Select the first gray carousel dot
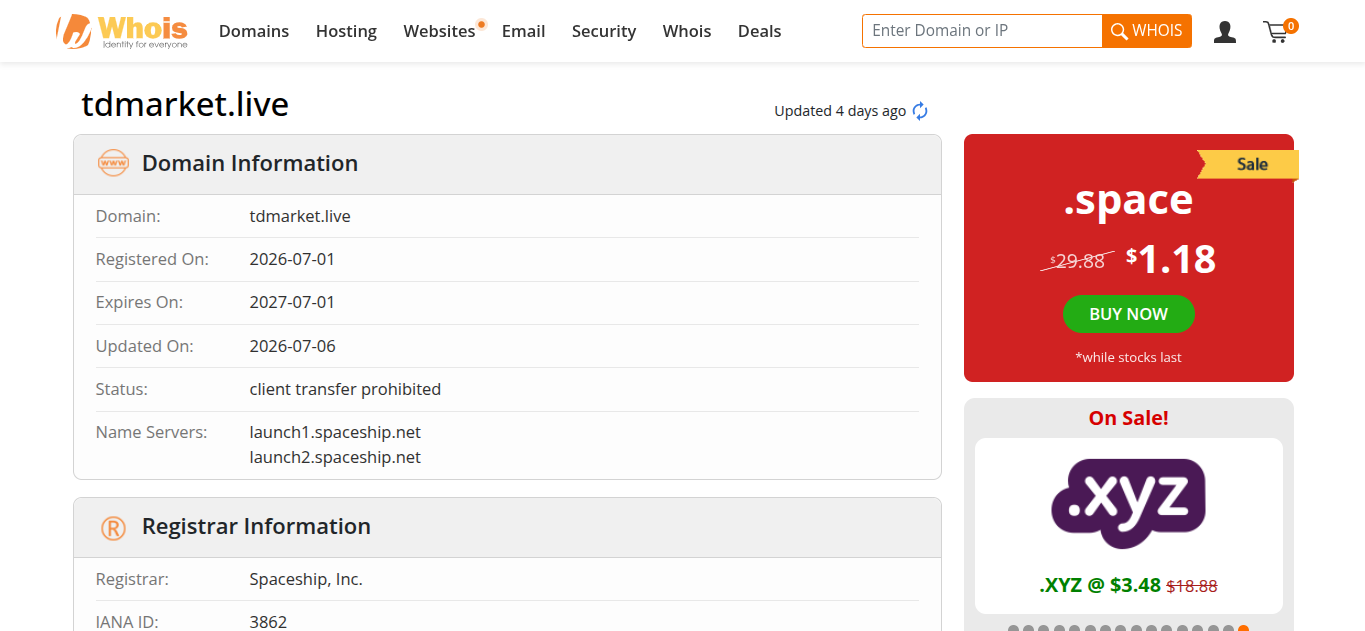 pos(1013,628)
